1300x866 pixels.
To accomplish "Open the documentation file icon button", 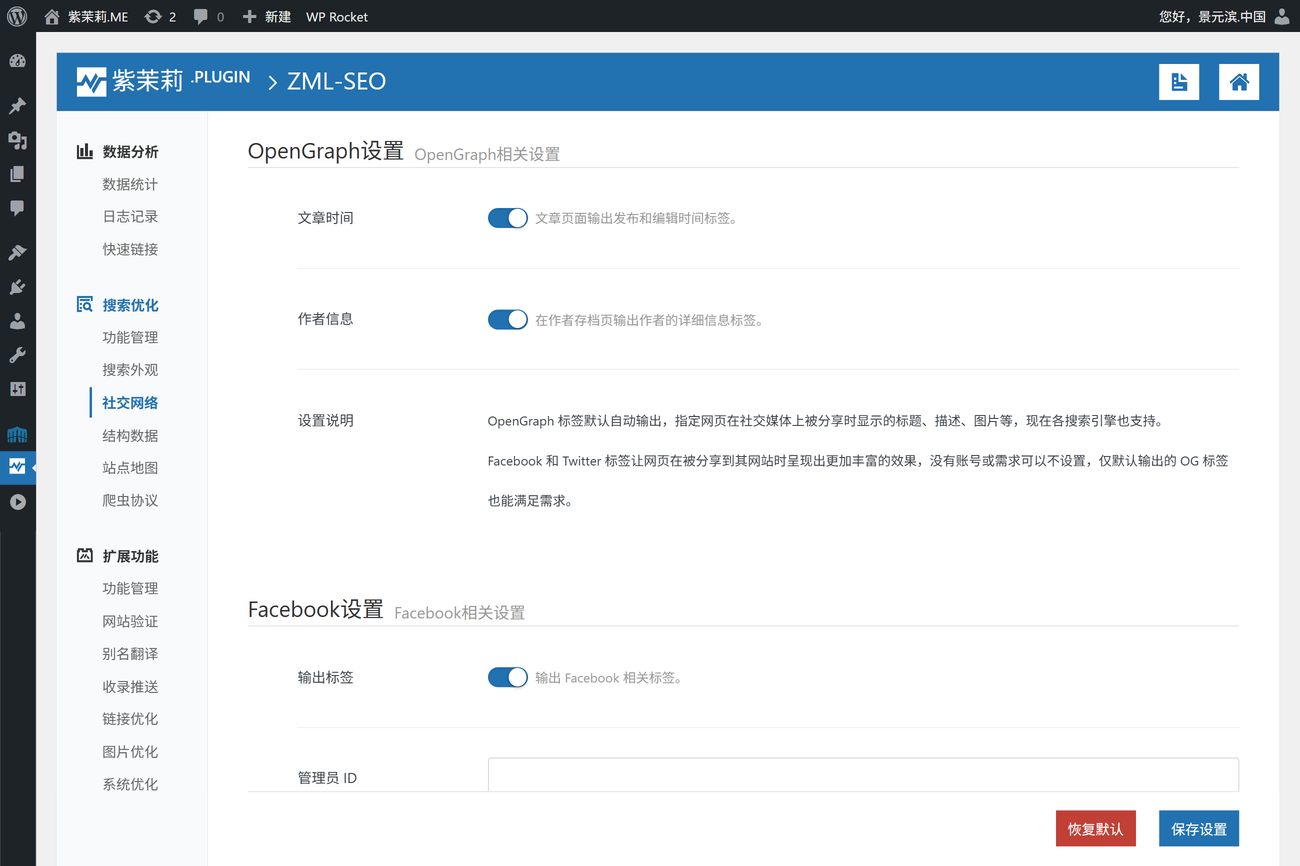I will pyautogui.click(x=1179, y=82).
